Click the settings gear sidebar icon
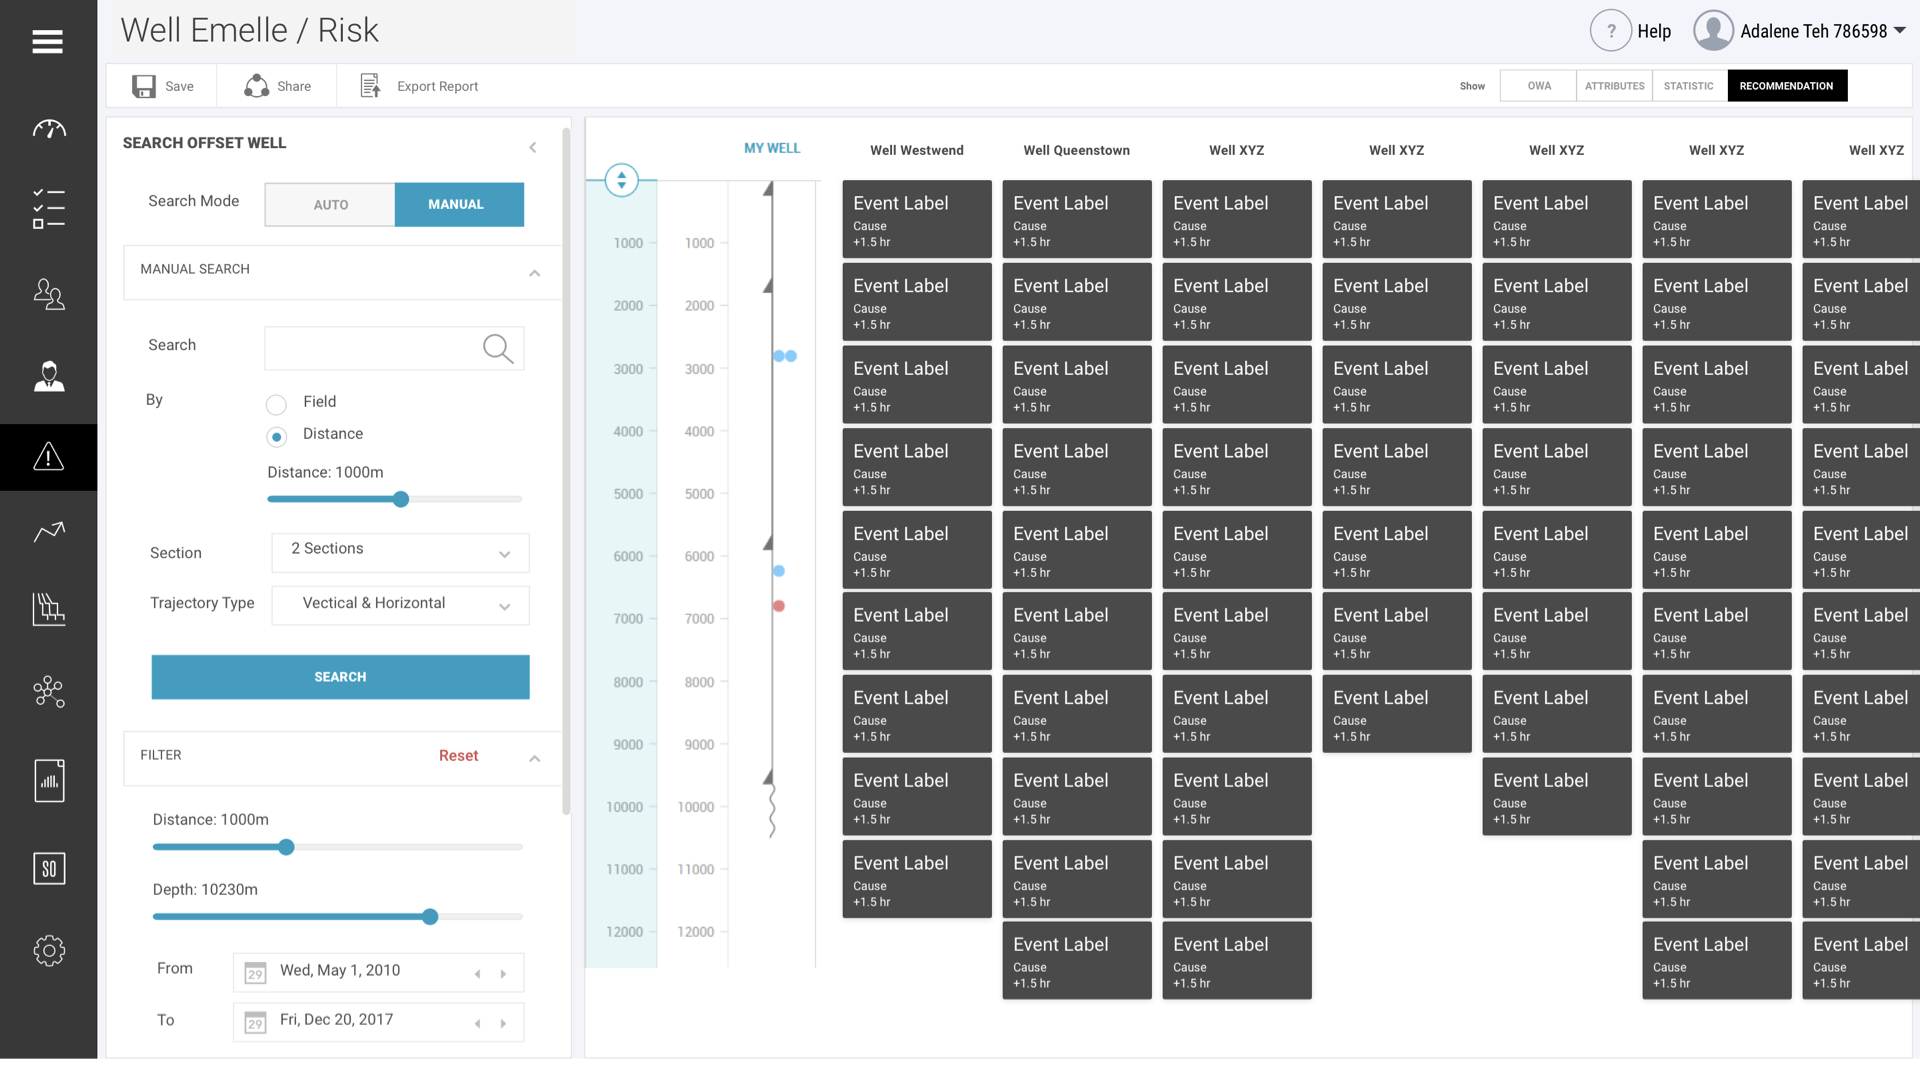This screenshot has width=1920, height=1080. 48,950
